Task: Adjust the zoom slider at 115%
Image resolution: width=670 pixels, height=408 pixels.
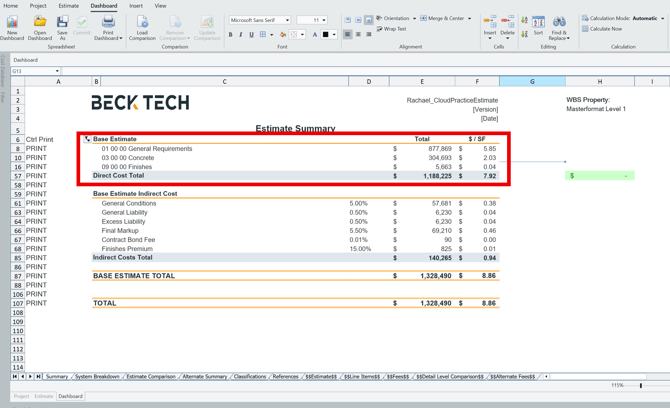Action: (641, 385)
